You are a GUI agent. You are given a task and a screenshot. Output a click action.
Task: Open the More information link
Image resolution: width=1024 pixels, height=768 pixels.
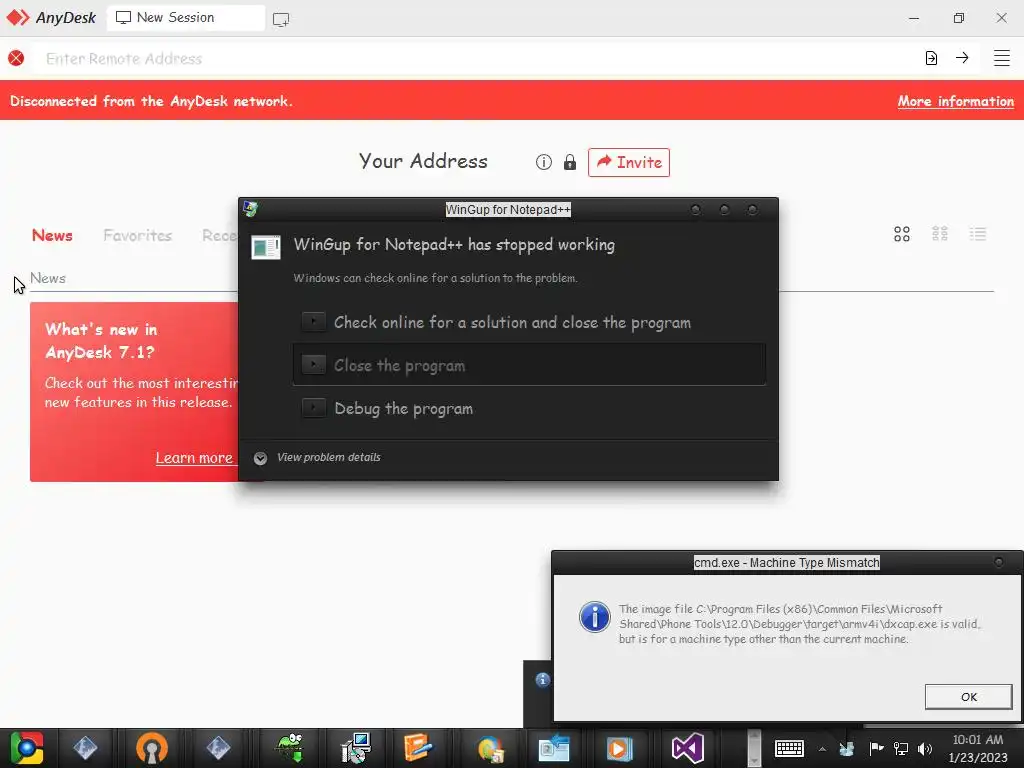point(955,101)
